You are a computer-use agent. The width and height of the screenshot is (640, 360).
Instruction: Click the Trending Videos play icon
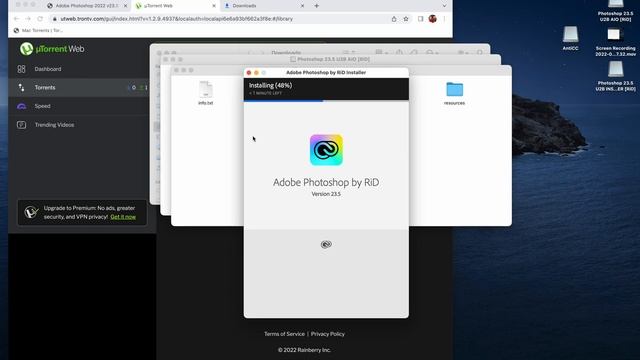22,125
